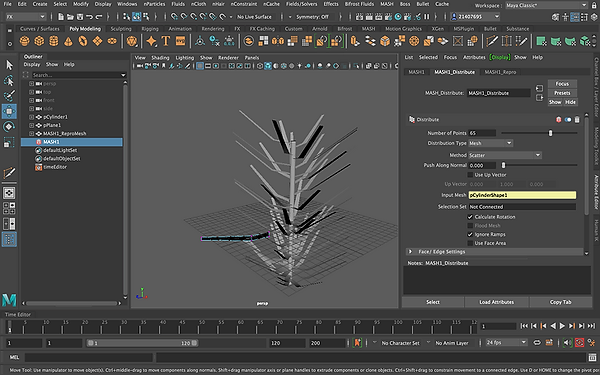
Task: Activate the Rotate tool in the toolbox
Action: click(x=9, y=127)
